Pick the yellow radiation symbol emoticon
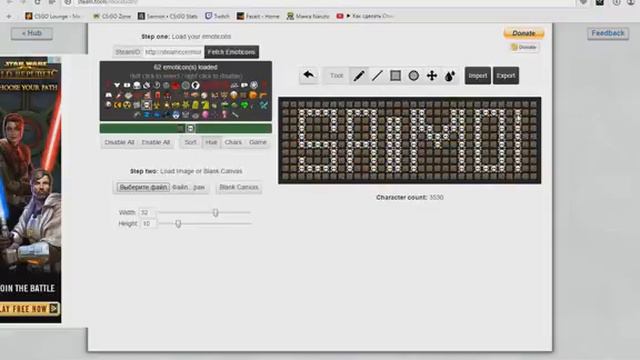This screenshot has width=640, height=360. 127,105
